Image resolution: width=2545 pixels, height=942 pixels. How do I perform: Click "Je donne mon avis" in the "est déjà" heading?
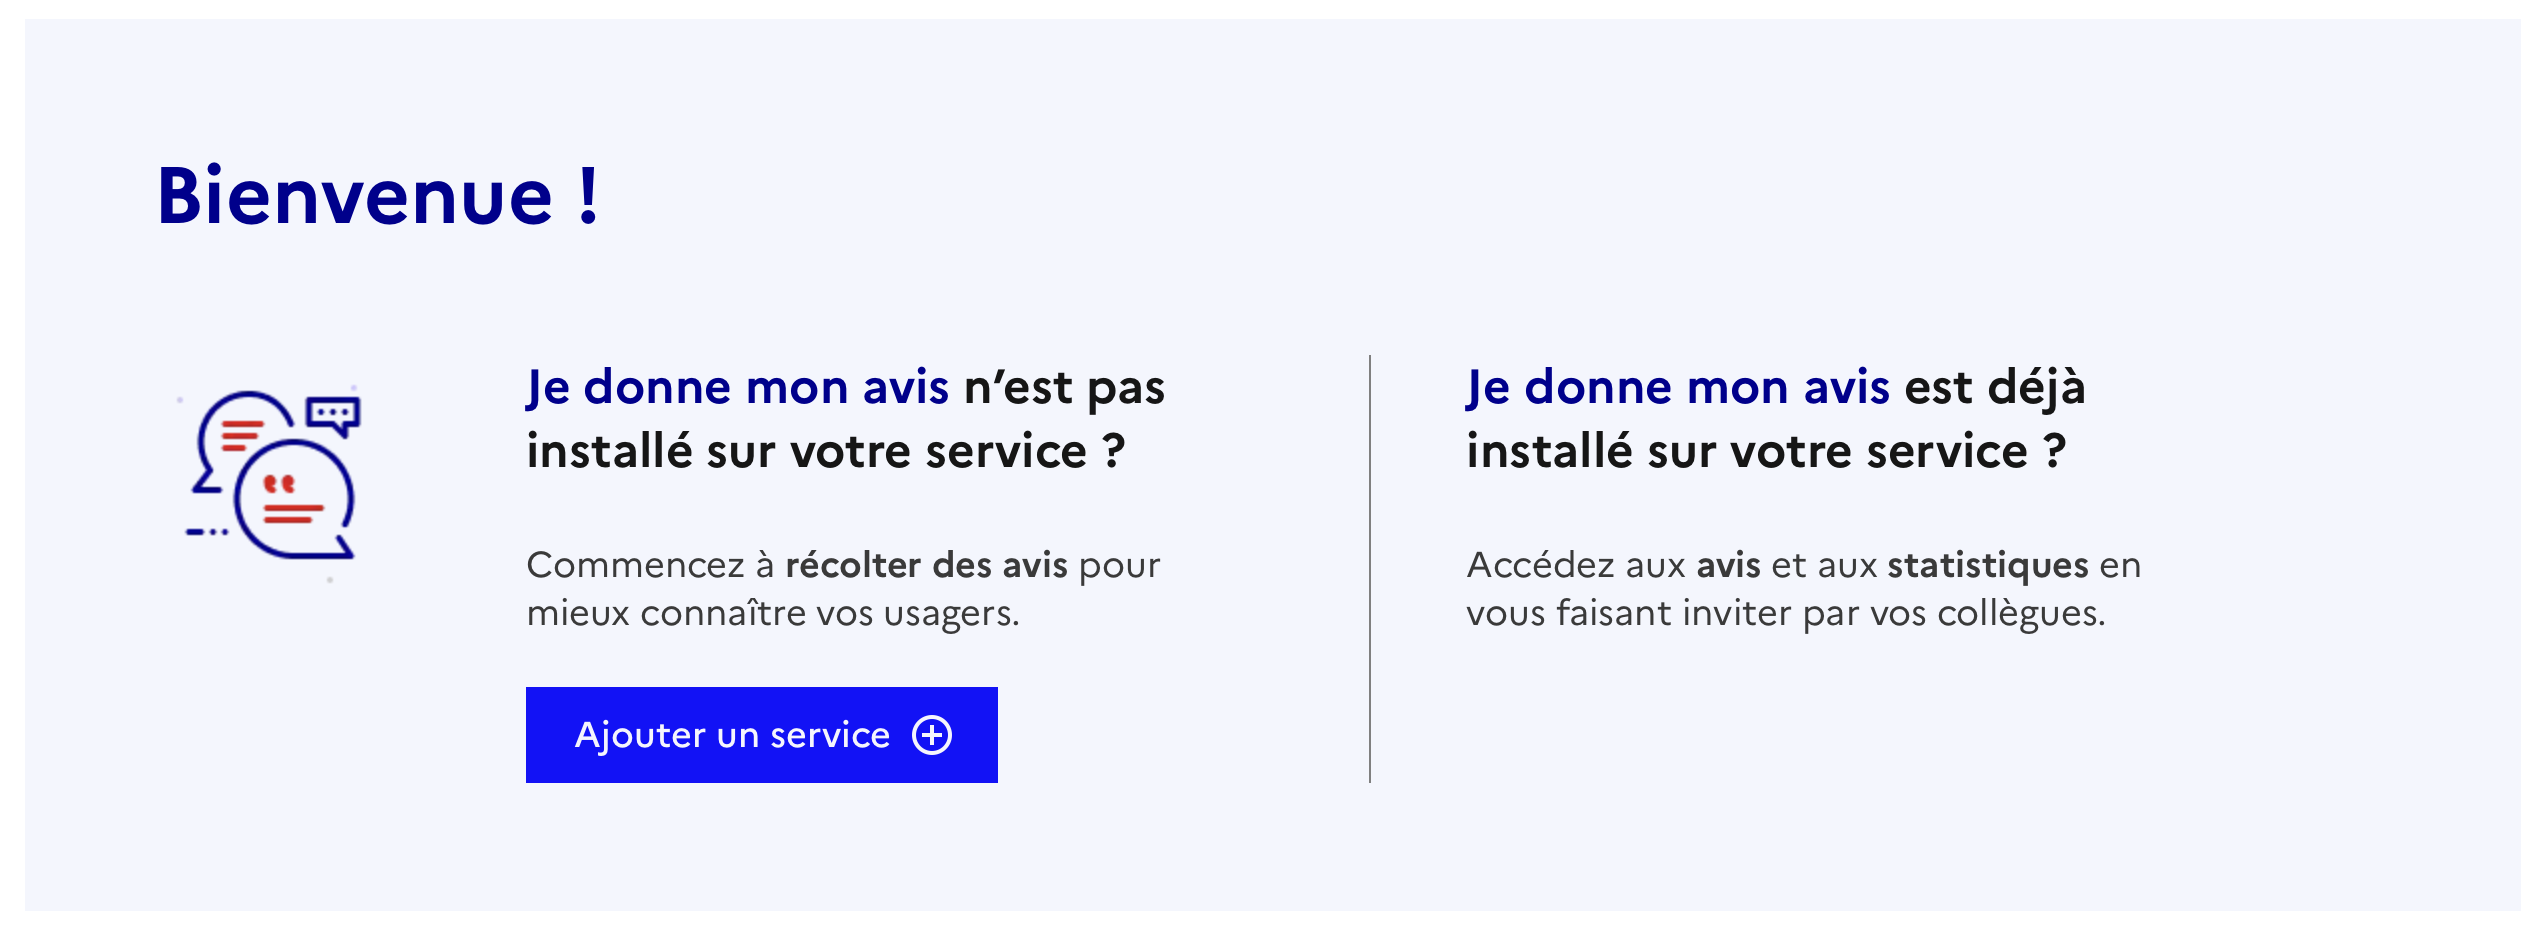coord(1677,388)
